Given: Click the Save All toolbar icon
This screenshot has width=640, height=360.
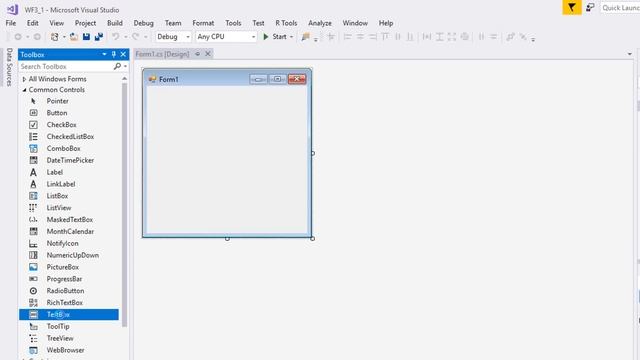Looking at the screenshot, I should [x=99, y=37].
